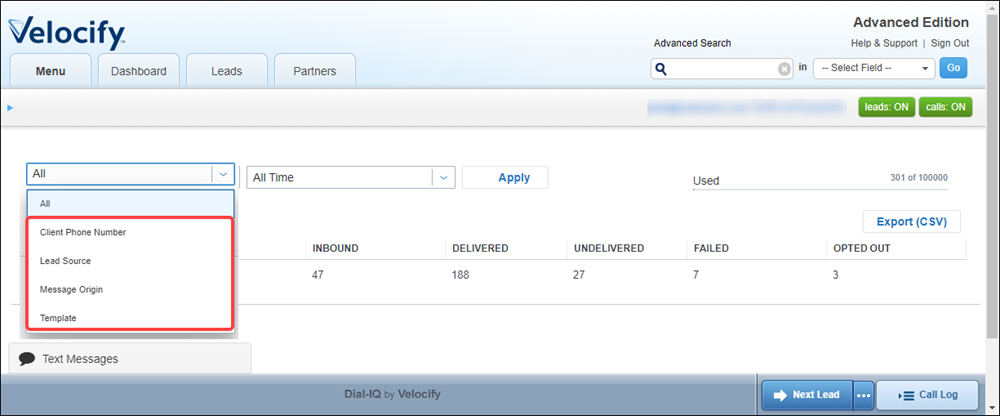Open the Menu tab
Viewport: 1000px width, 416px height.
[x=50, y=71]
